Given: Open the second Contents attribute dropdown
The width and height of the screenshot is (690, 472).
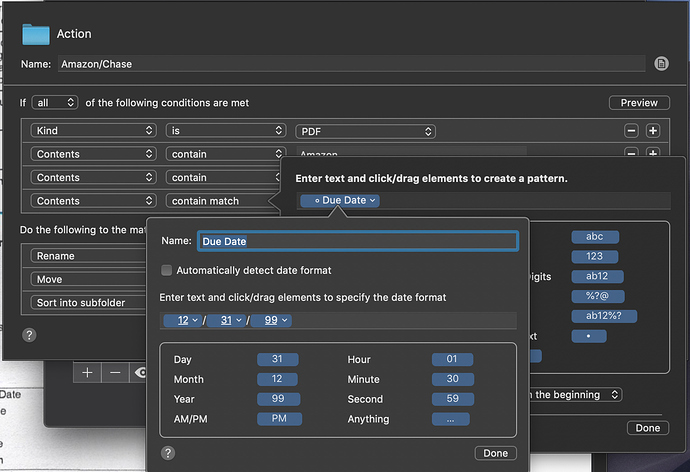Looking at the screenshot, I should [93, 177].
